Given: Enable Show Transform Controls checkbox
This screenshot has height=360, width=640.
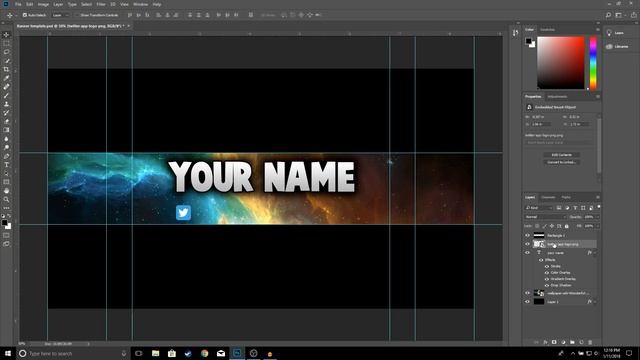Looking at the screenshot, I should (x=77, y=15).
